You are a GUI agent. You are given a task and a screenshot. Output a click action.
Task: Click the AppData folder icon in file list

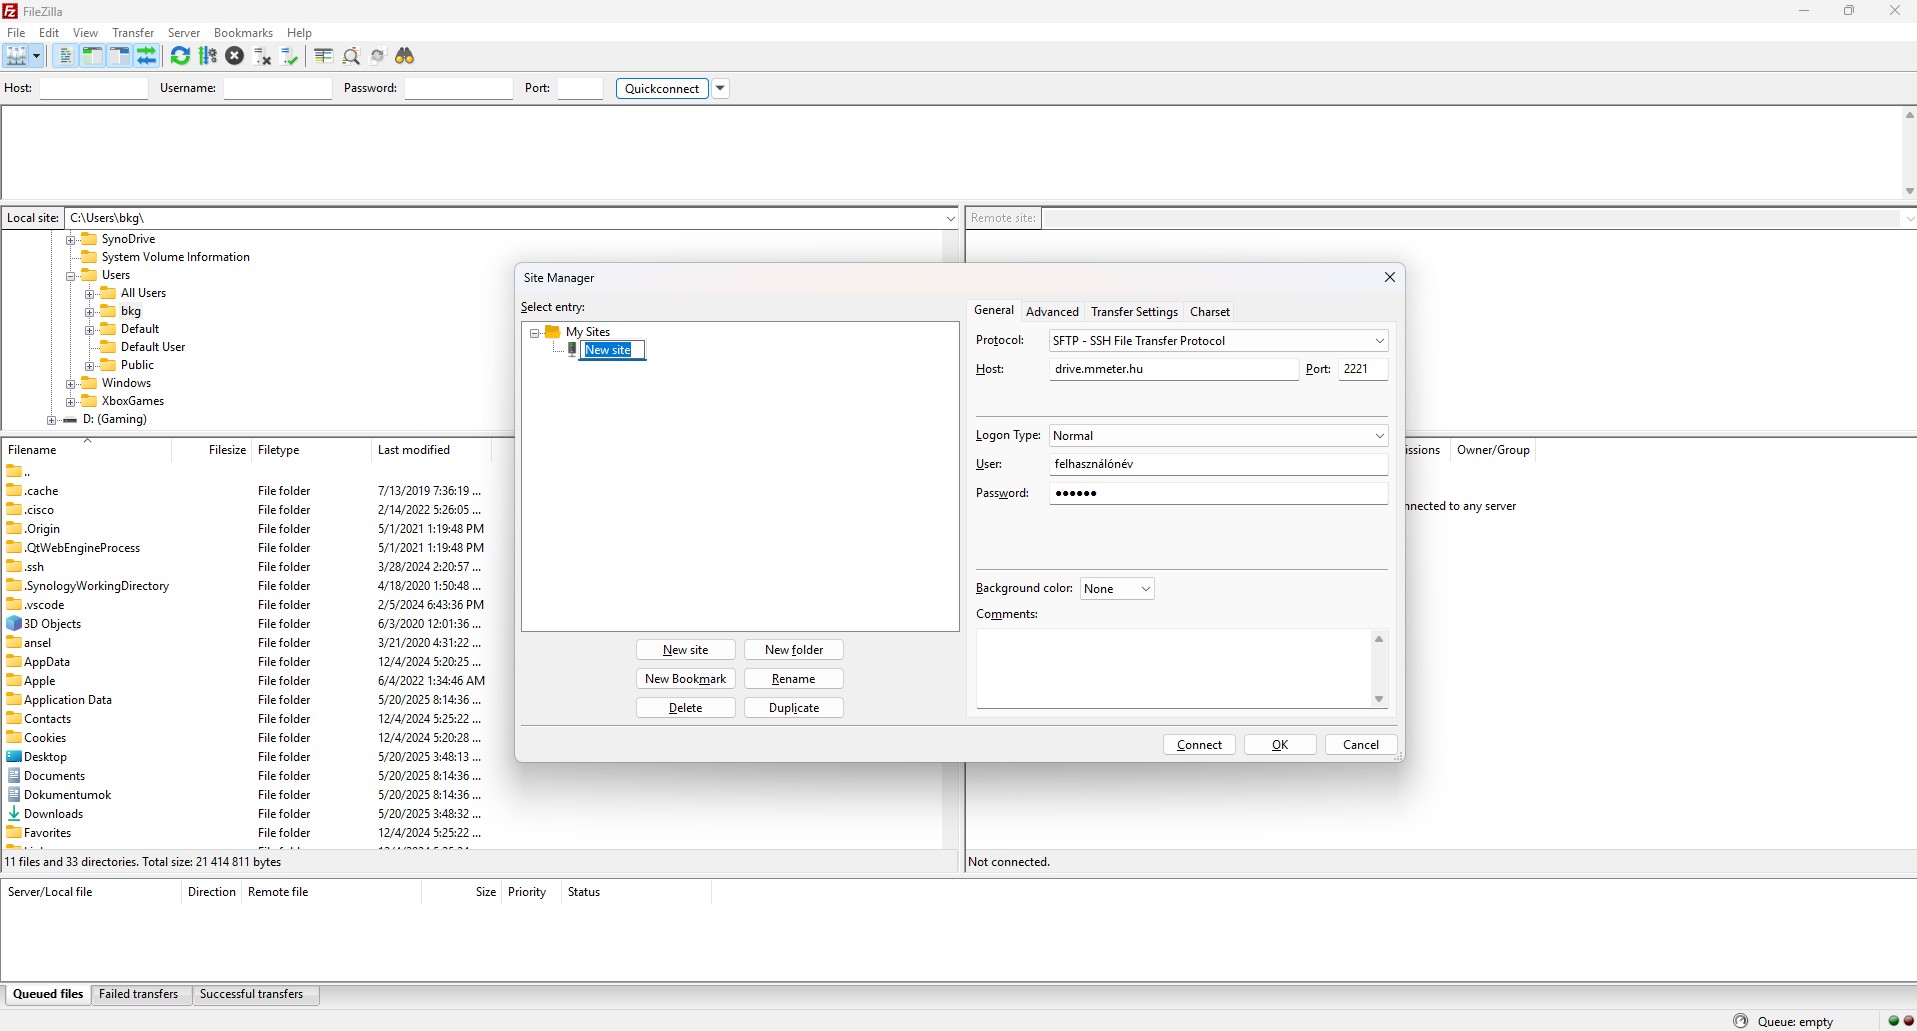(14, 662)
